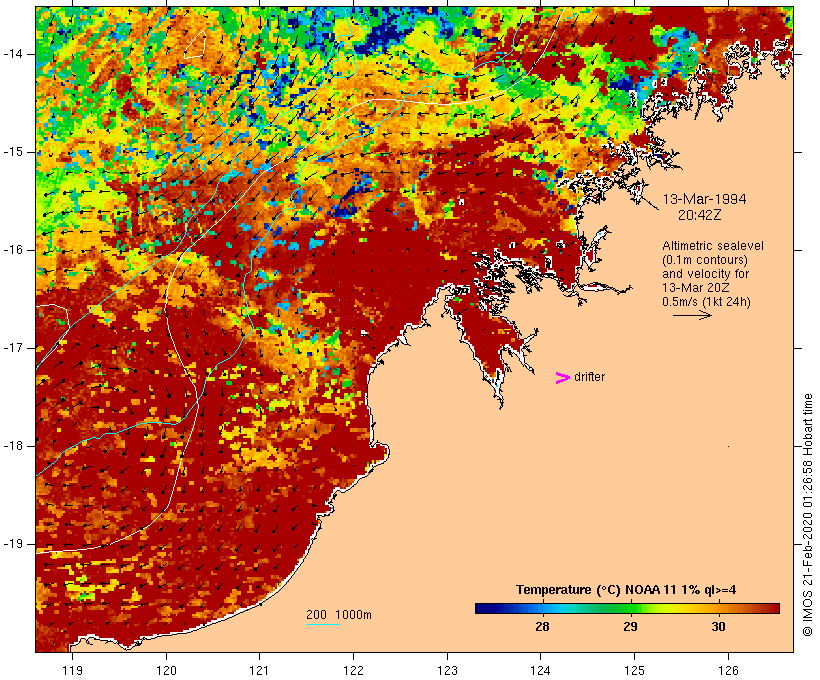Image resolution: width=820 pixels, height=680 pixels.
Task: Click the magenta drifter marker symbol
Action: [x=562, y=378]
